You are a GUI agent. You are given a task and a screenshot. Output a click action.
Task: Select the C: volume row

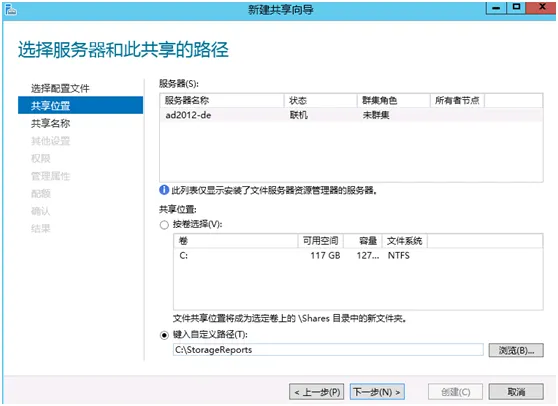(358, 255)
